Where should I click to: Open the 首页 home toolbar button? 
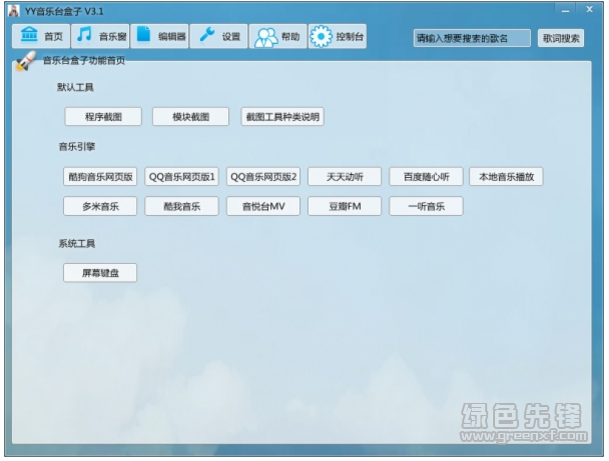[41, 36]
